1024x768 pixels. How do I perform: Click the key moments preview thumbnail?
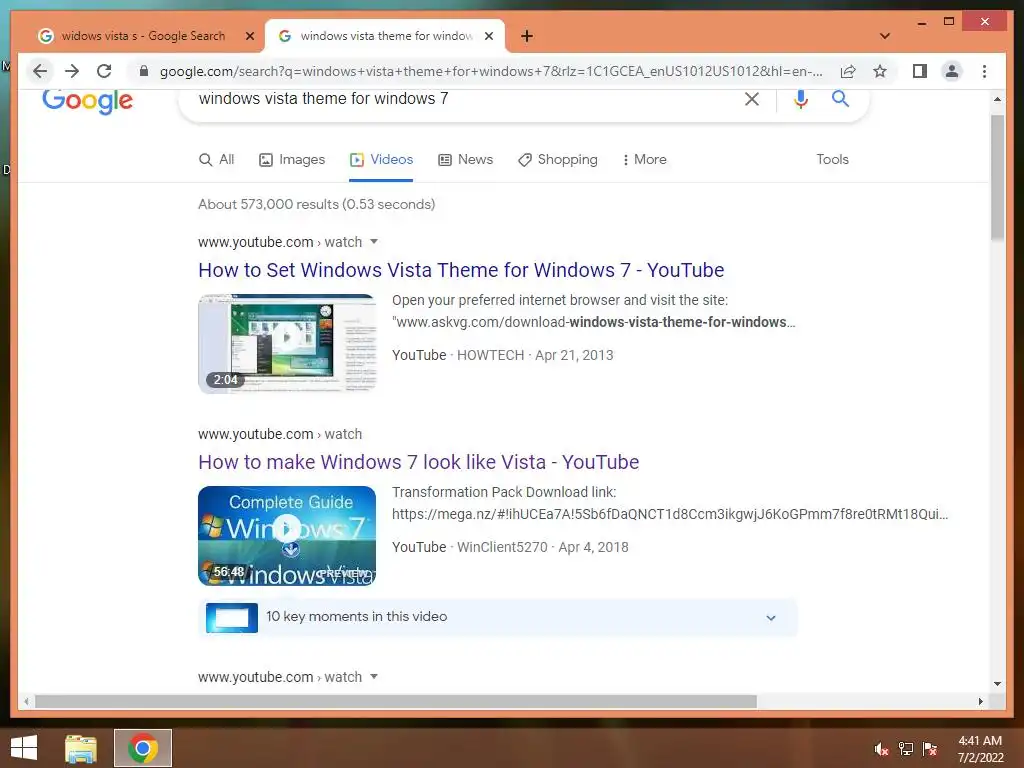(x=232, y=618)
